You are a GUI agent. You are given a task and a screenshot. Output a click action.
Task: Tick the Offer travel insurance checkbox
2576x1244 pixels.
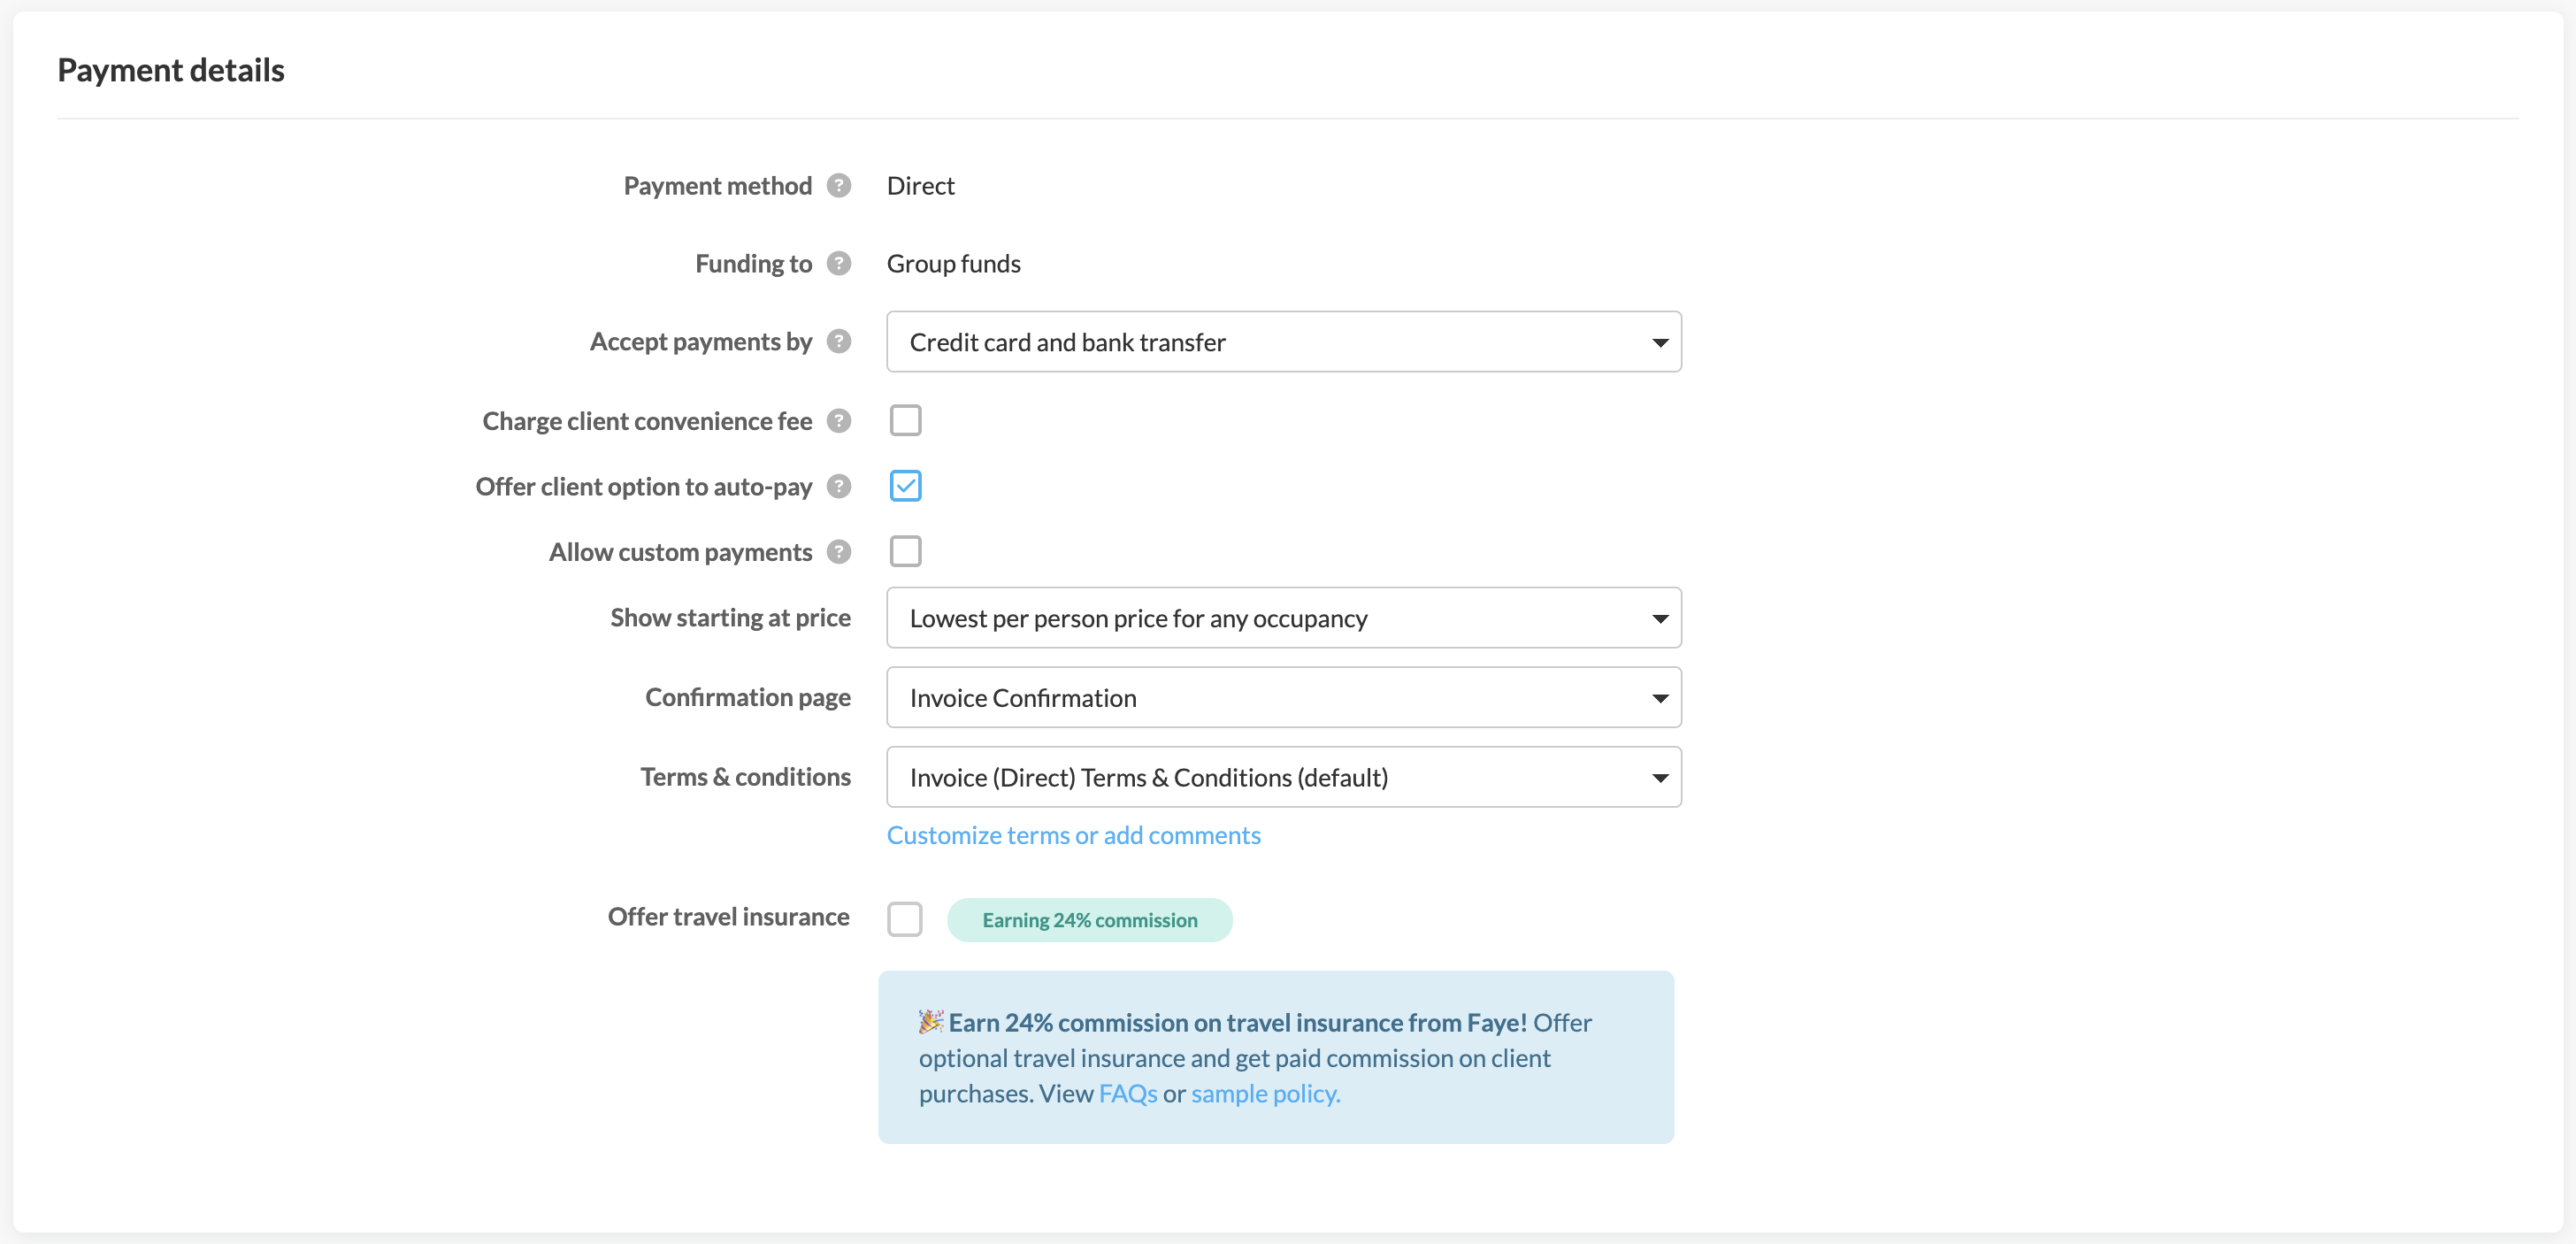coord(904,919)
